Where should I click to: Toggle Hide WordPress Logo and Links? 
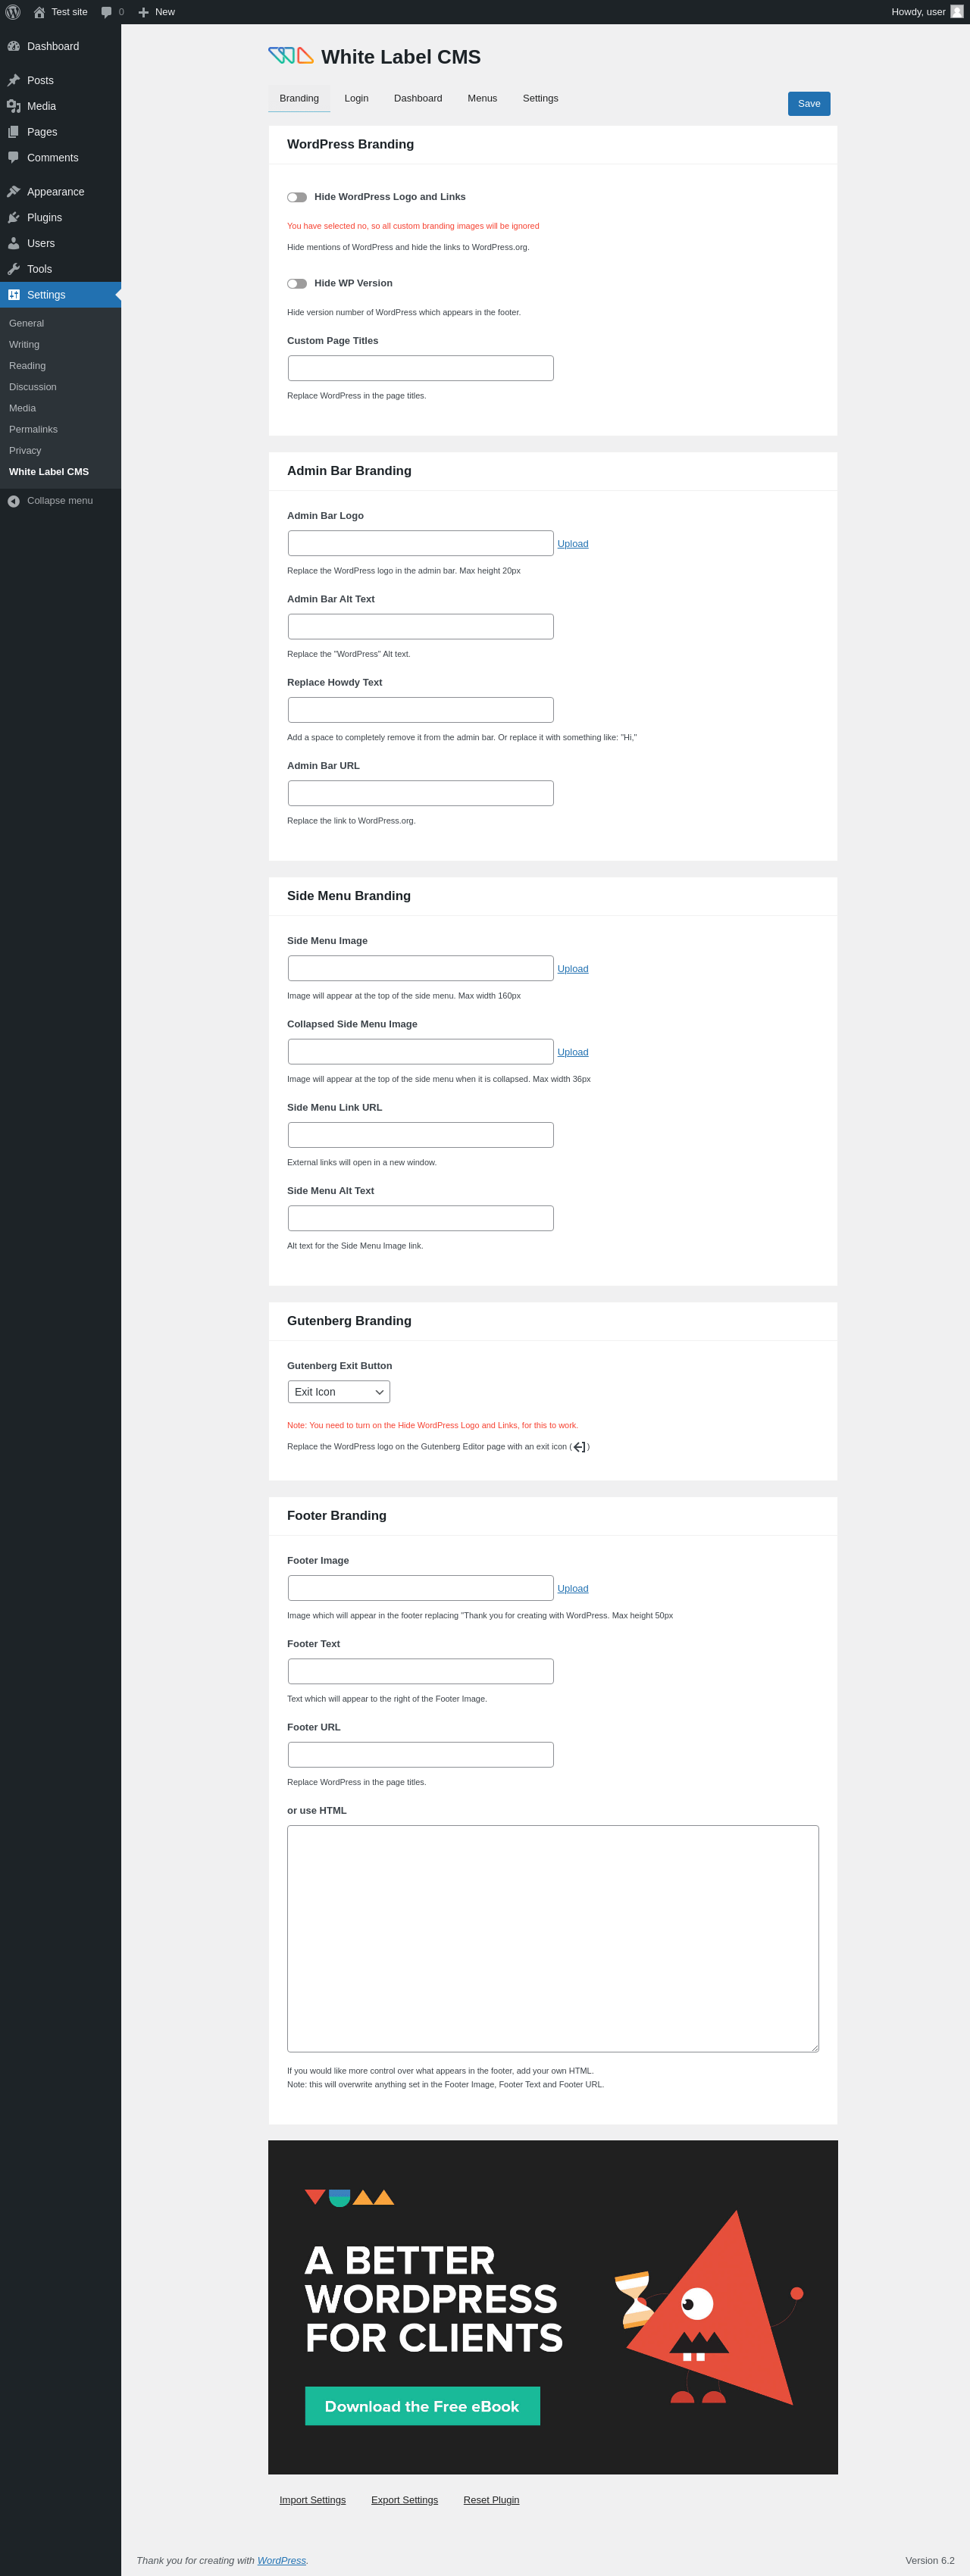click(297, 197)
